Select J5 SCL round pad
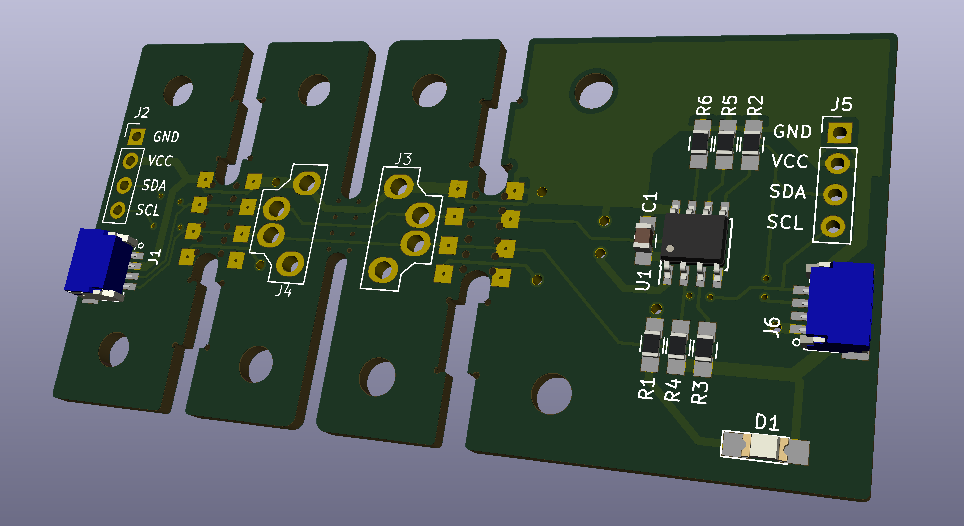Viewport: 964px width, 526px height. click(832, 227)
